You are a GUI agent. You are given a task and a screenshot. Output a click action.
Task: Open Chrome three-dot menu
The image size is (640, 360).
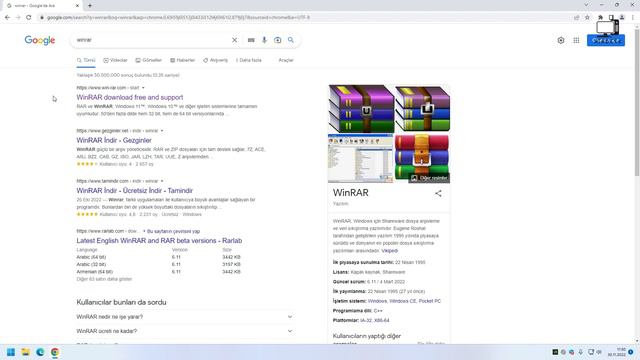633,18
